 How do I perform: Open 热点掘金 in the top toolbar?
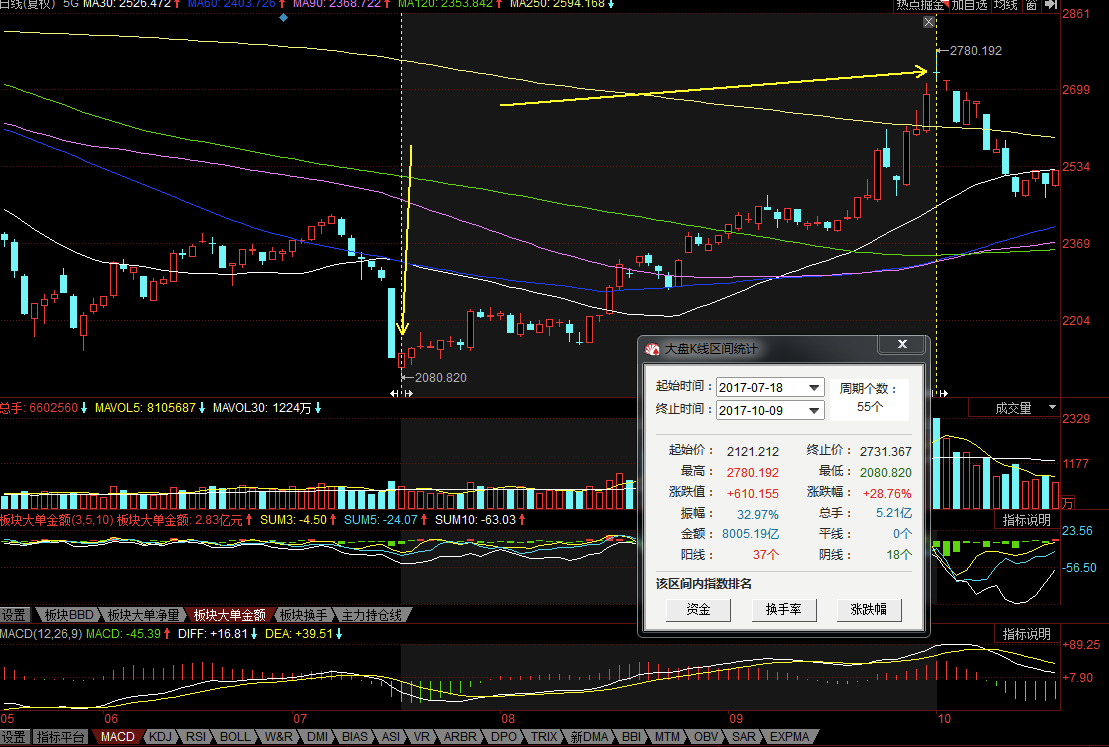(919, 5)
